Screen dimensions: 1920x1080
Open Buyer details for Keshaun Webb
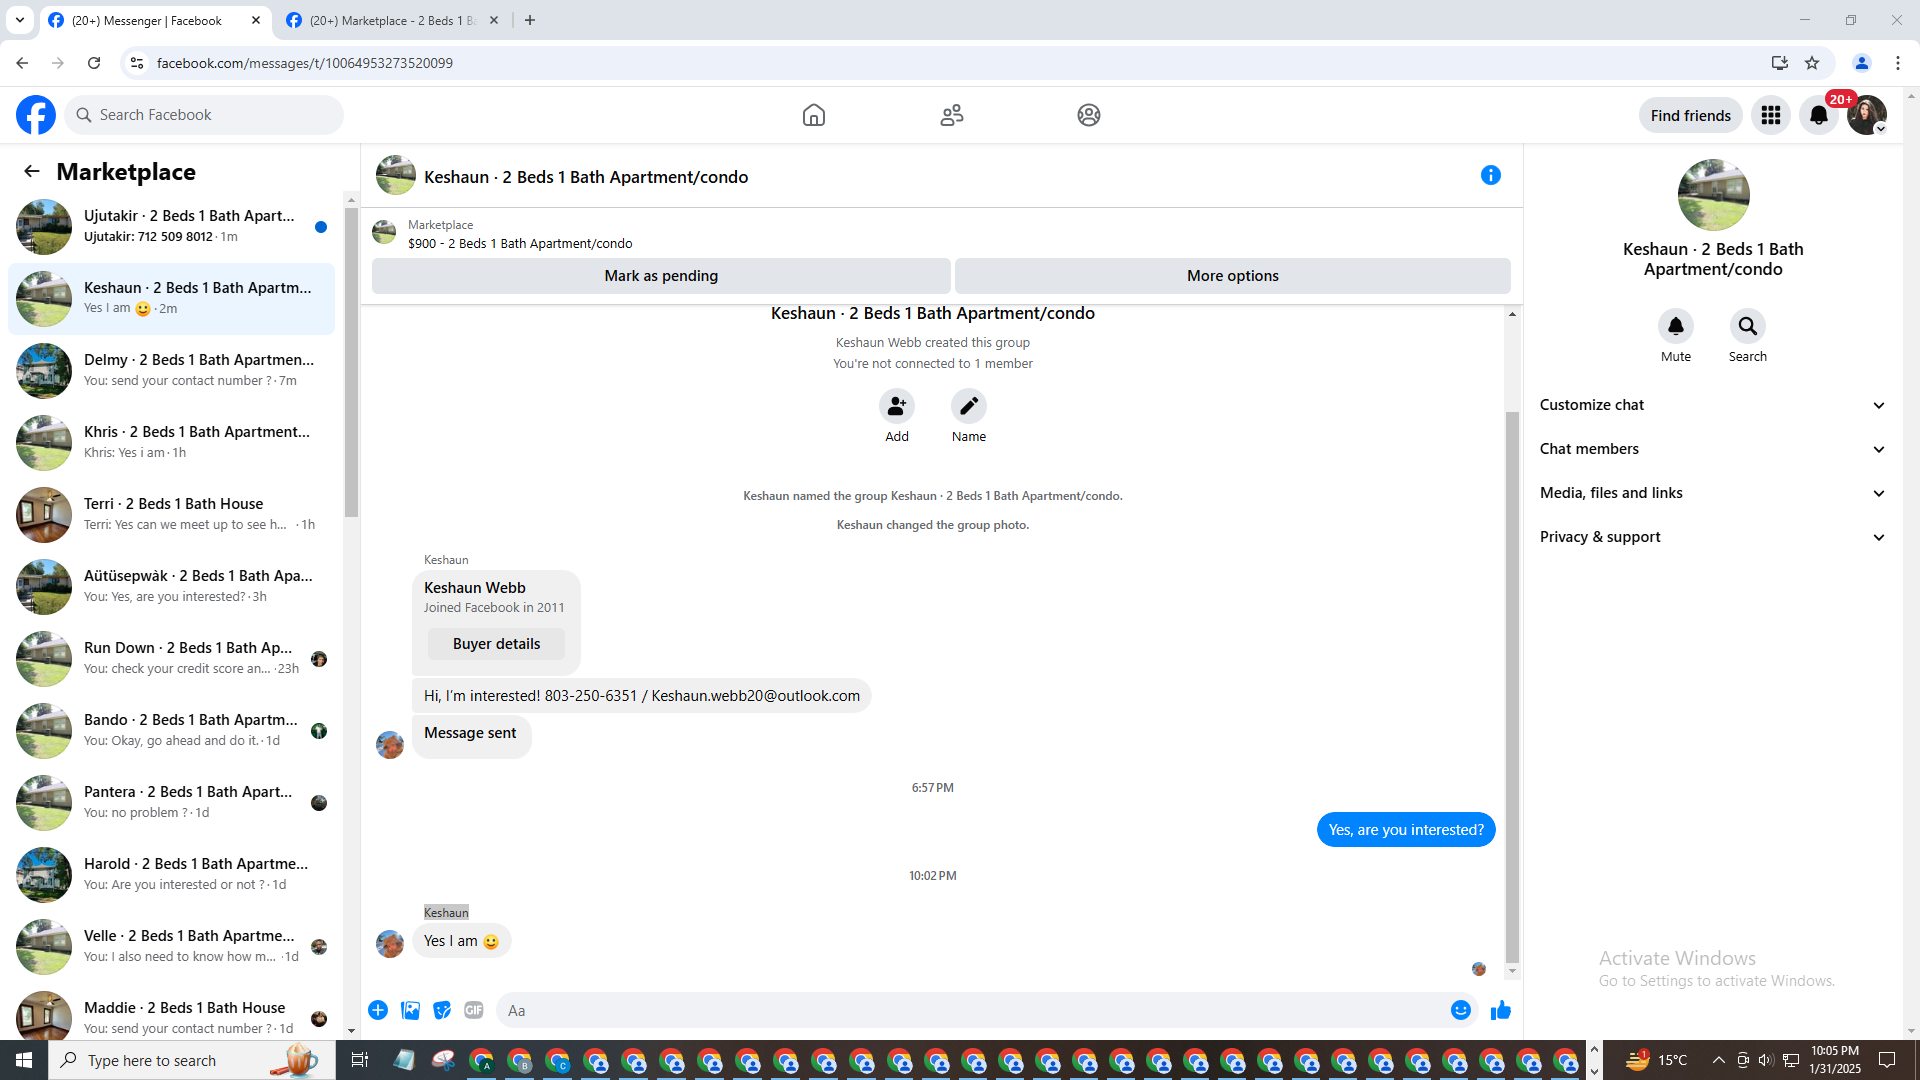(496, 644)
